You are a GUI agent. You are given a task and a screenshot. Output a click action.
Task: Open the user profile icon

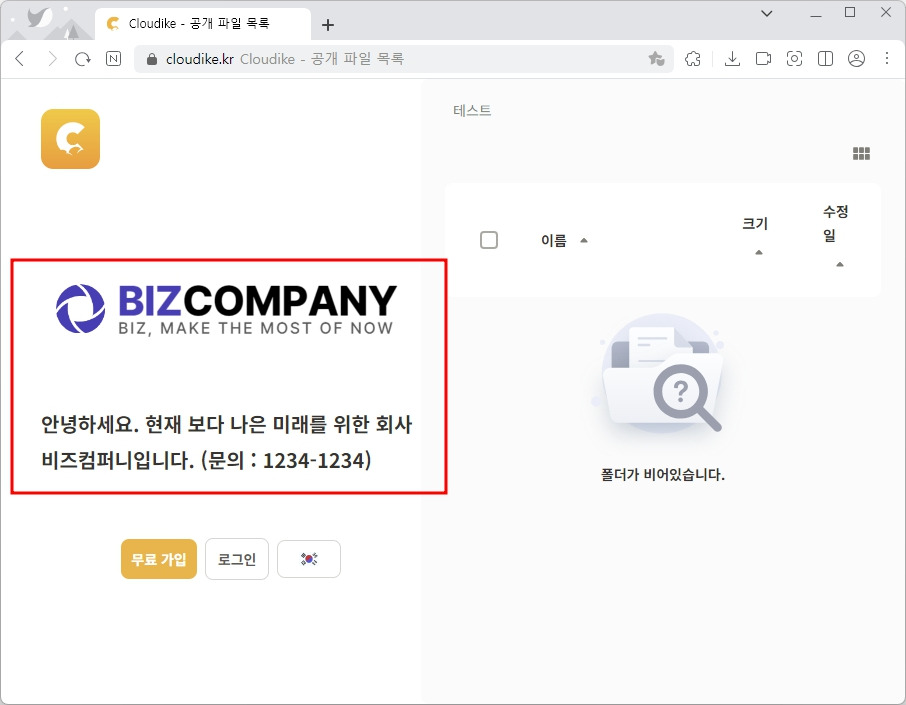coord(856,58)
